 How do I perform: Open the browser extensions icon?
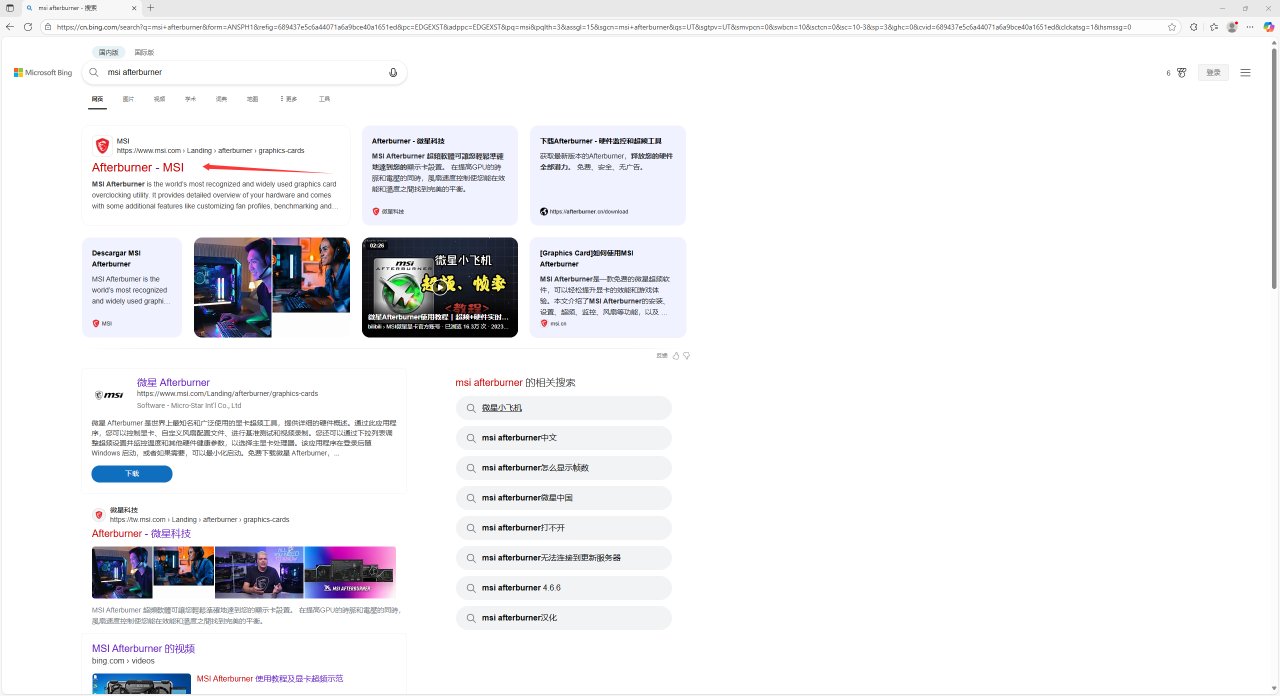pyautogui.click(x=1194, y=27)
